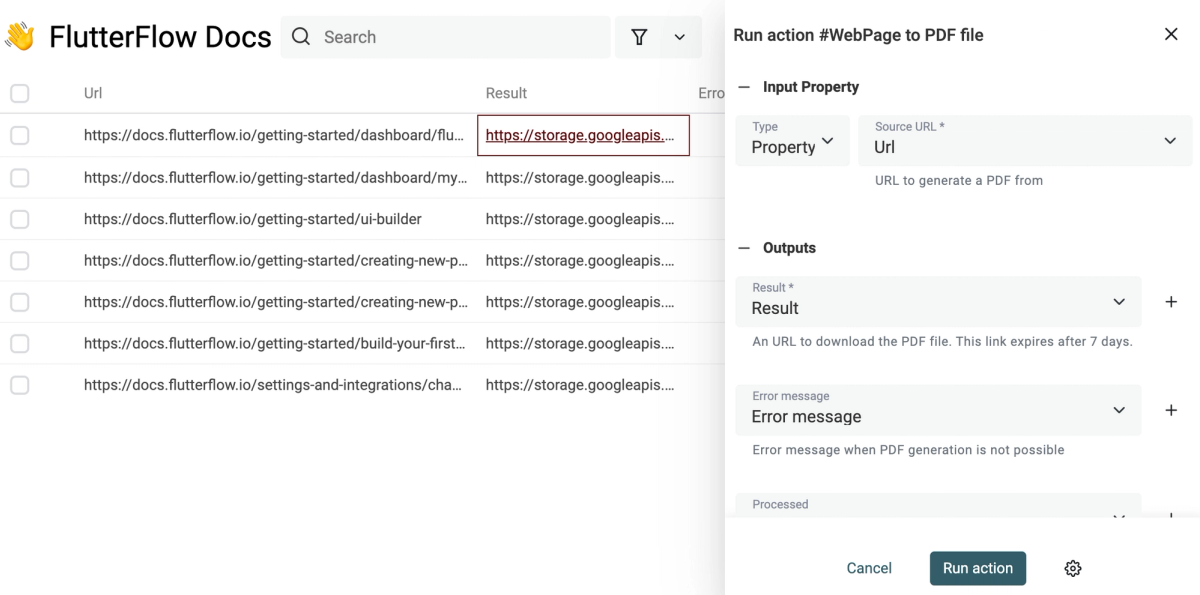
Task: Click the Run action button
Action: coord(977,568)
